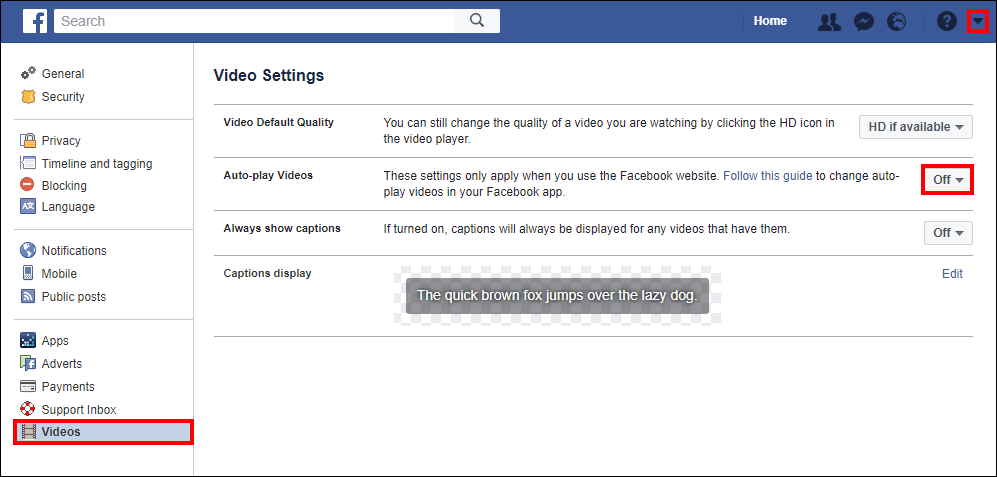Open Notifications settings label
997x477 pixels.
[74, 251]
